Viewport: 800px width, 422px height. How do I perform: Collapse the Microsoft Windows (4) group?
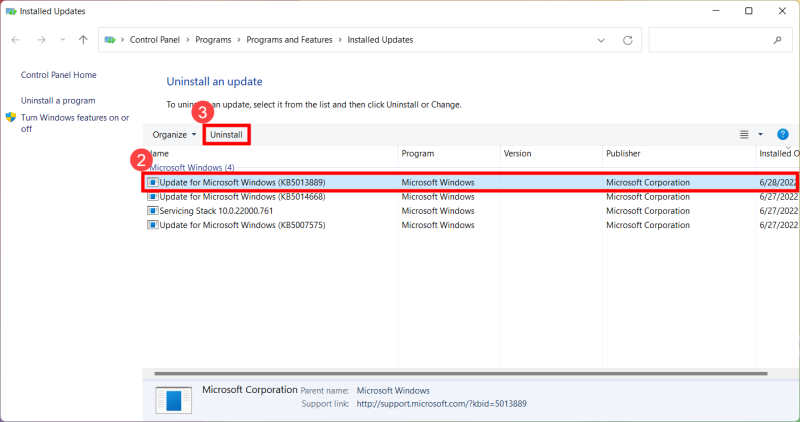pyautogui.click(x=192, y=167)
